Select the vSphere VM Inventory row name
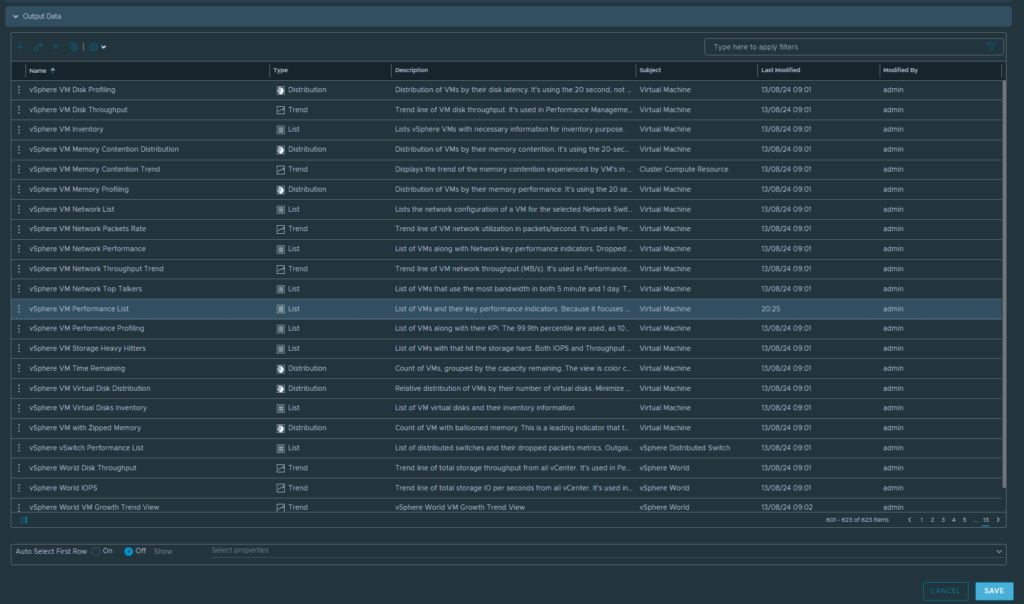This screenshot has height=604, width=1024. tap(66, 129)
